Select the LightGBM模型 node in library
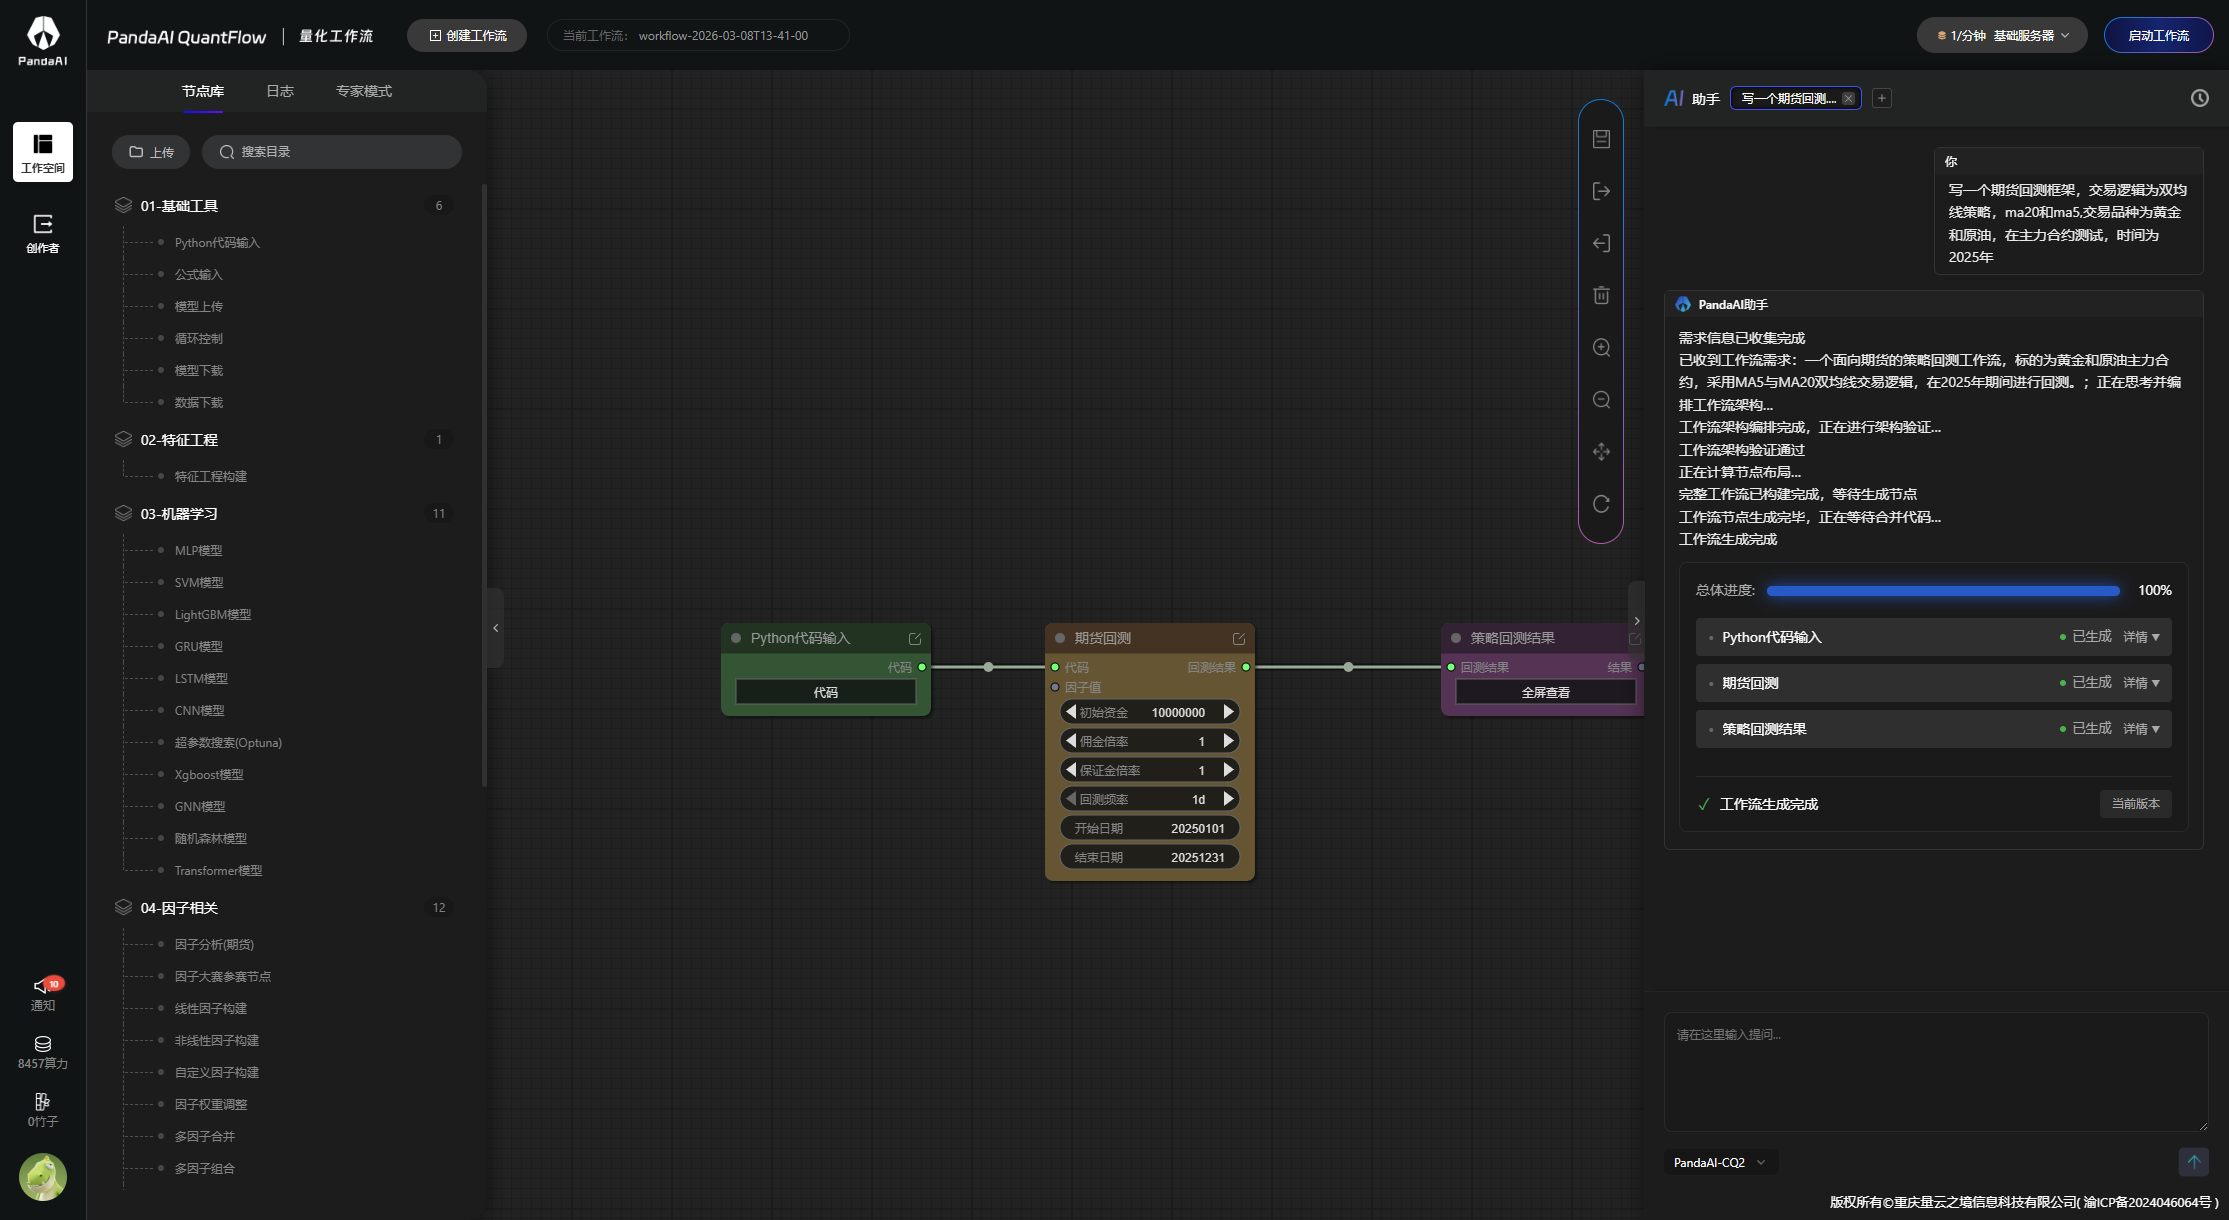This screenshot has height=1220, width=2229. tap(213, 614)
